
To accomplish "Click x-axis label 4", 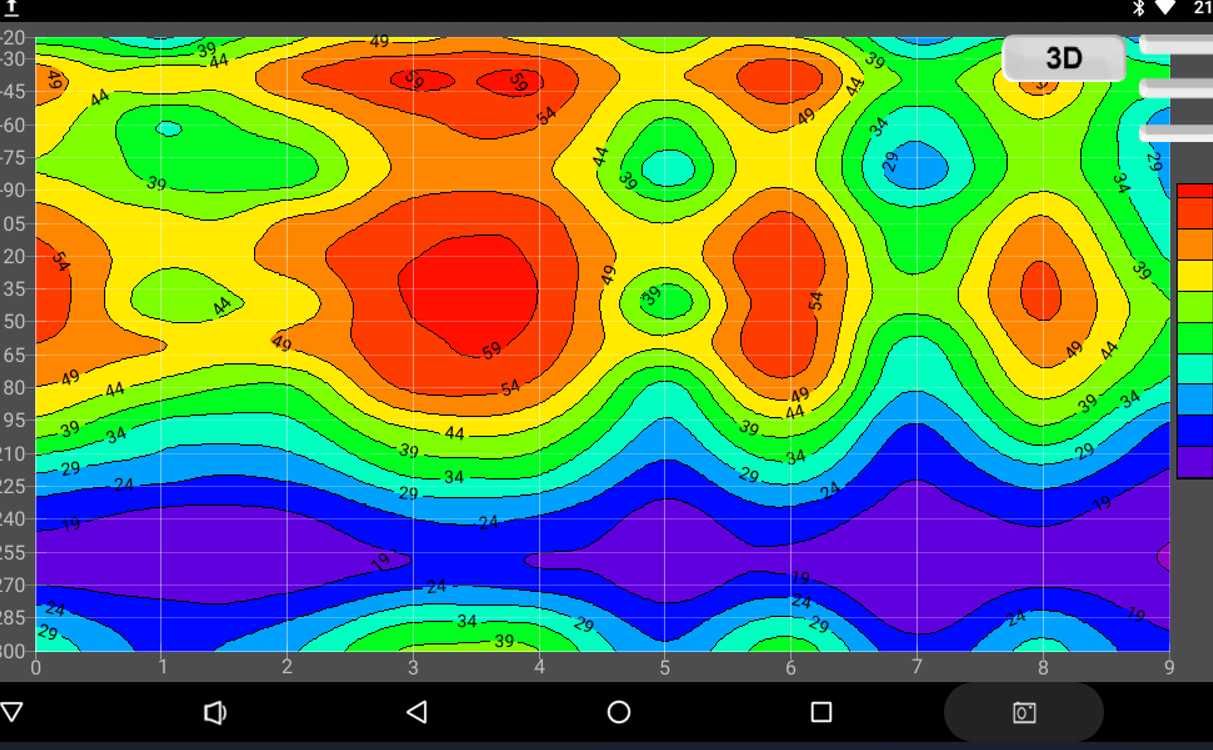I will [539, 667].
